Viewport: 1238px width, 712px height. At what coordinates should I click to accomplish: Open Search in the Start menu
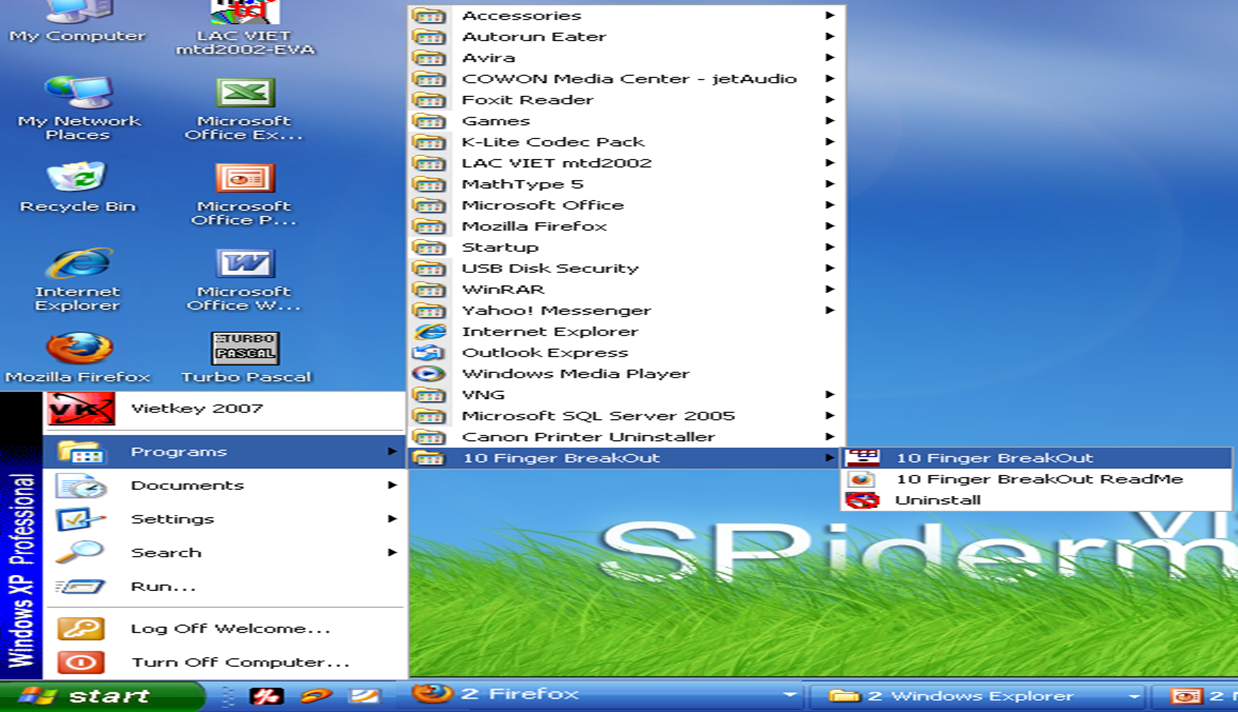pyautogui.click(x=225, y=552)
